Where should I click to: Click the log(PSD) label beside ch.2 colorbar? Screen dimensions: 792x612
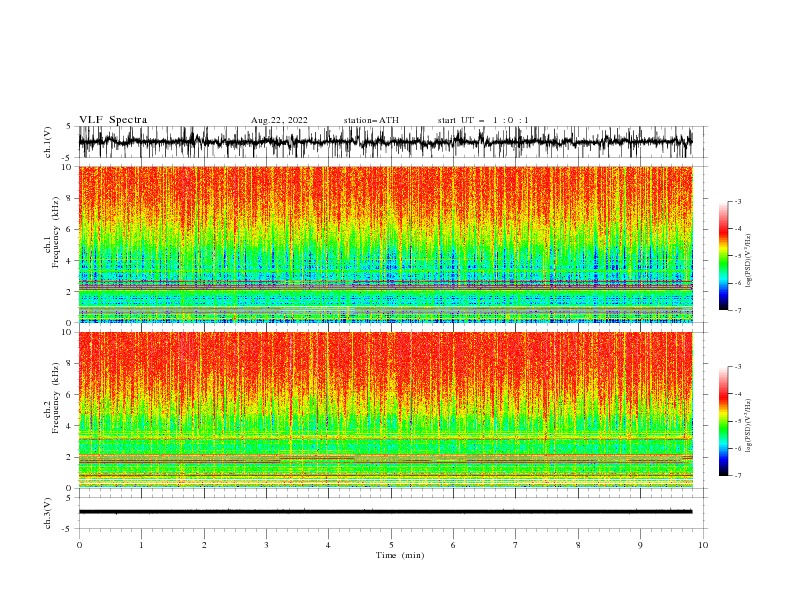(x=748, y=426)
